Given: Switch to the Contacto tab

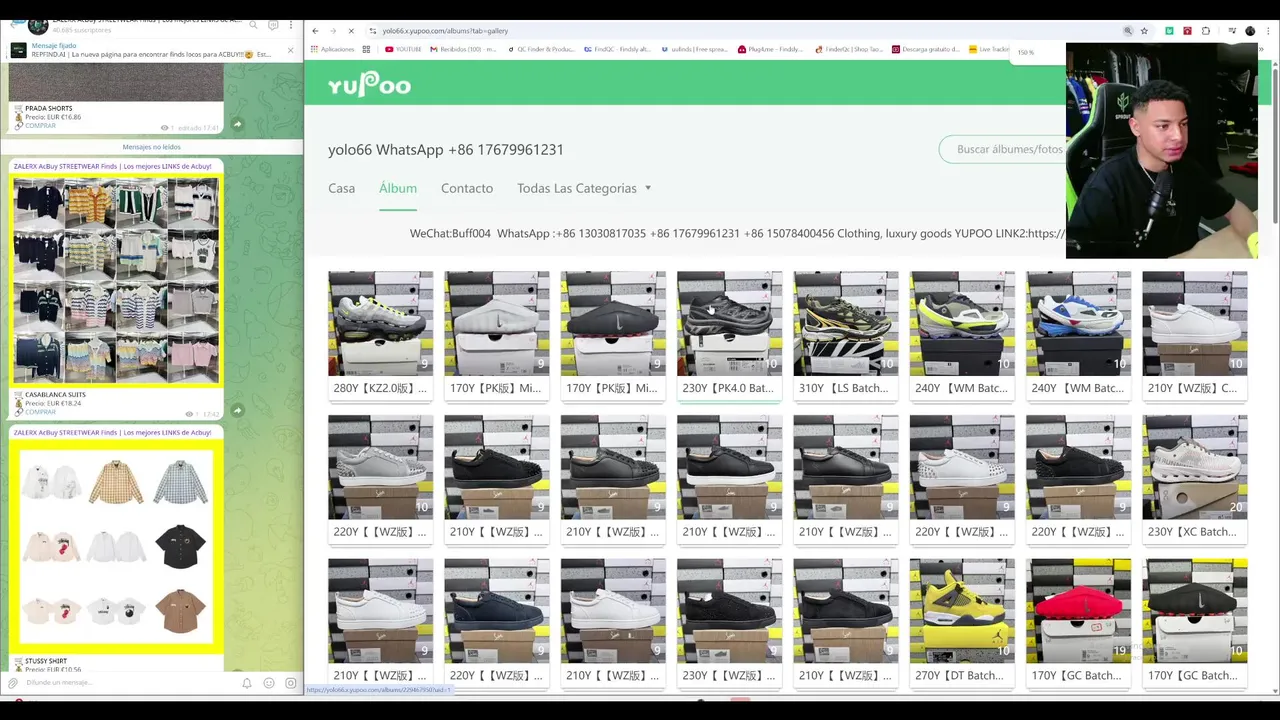Looking at the screenshot, I should point(467,188).
